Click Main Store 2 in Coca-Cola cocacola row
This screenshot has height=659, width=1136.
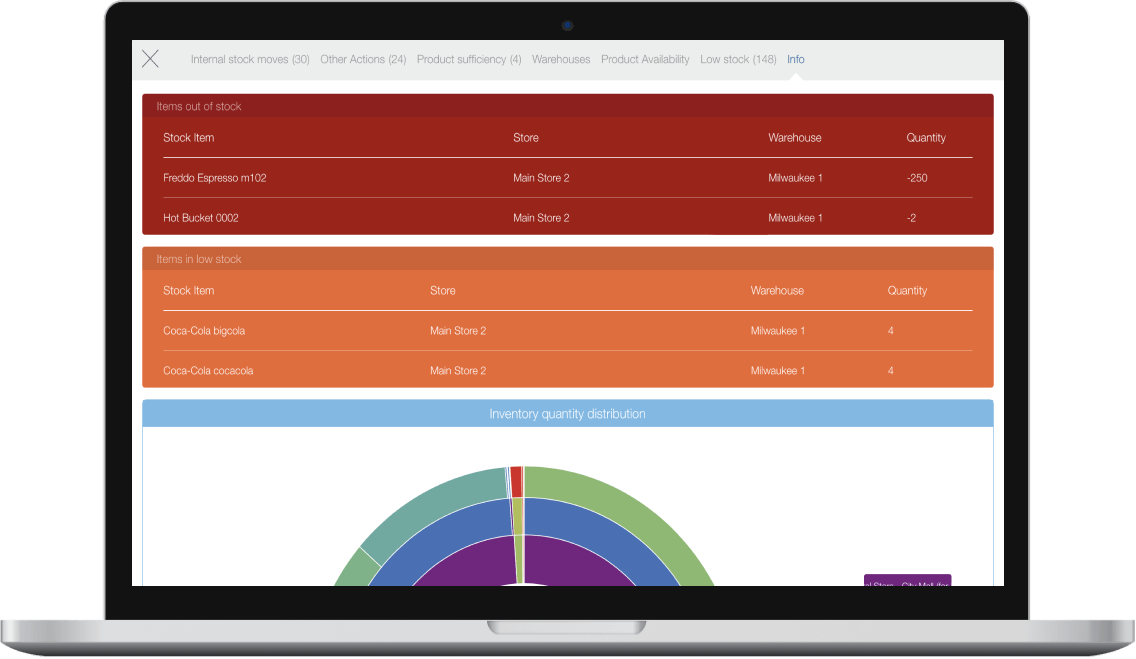click(457, 371)
